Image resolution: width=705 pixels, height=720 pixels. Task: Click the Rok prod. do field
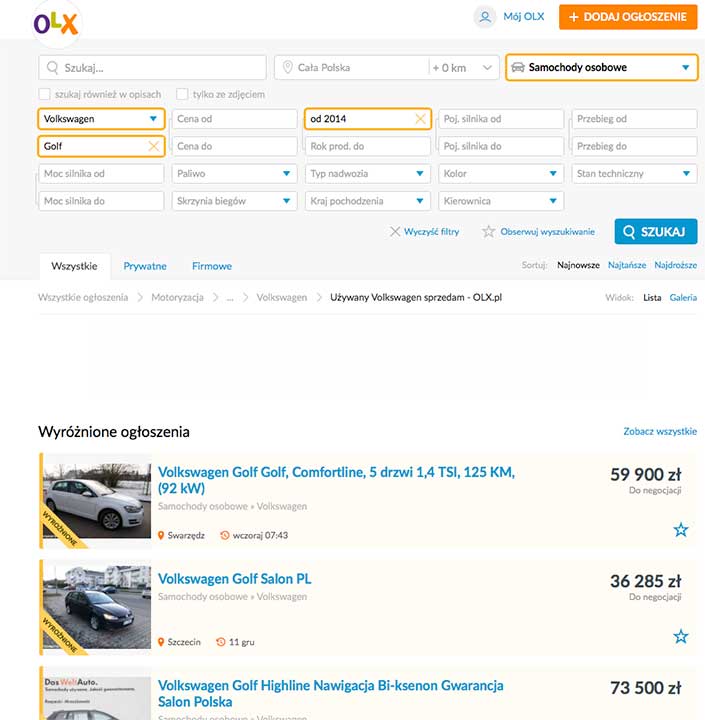pyautogui.click(x=367, y=146)
